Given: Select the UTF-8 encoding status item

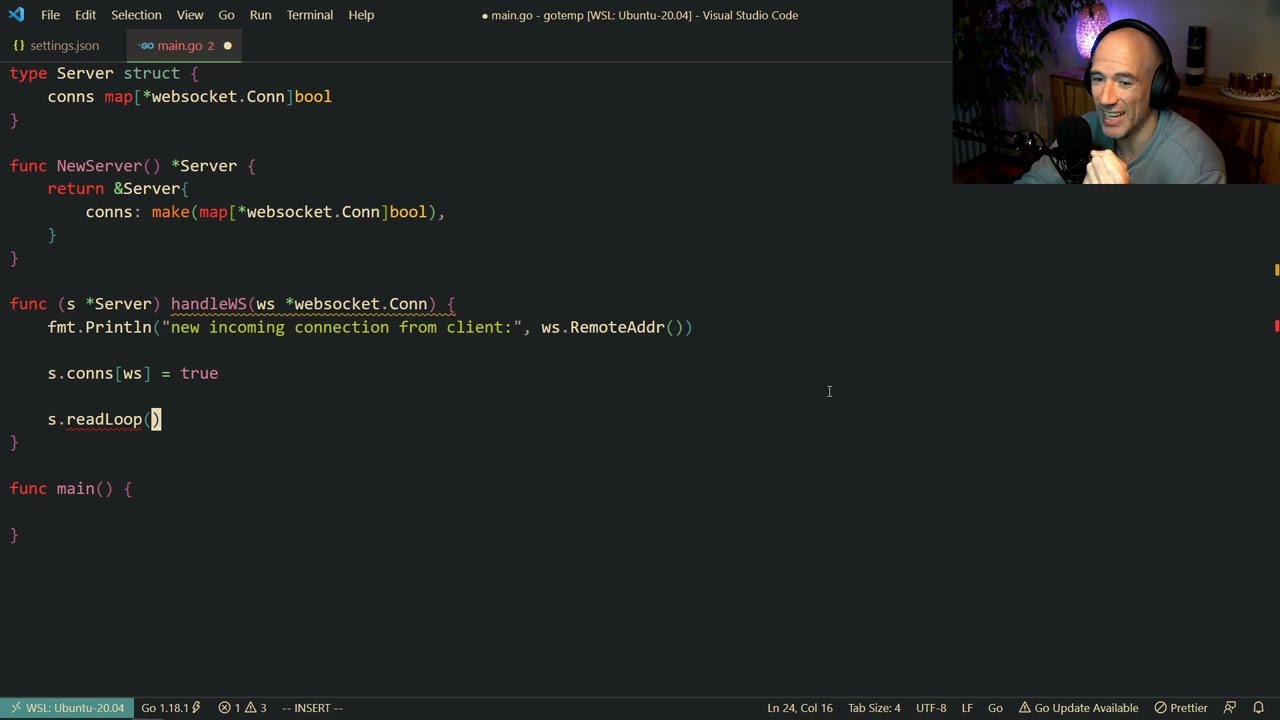Looking at the screenshot, I should pos(931,708).
